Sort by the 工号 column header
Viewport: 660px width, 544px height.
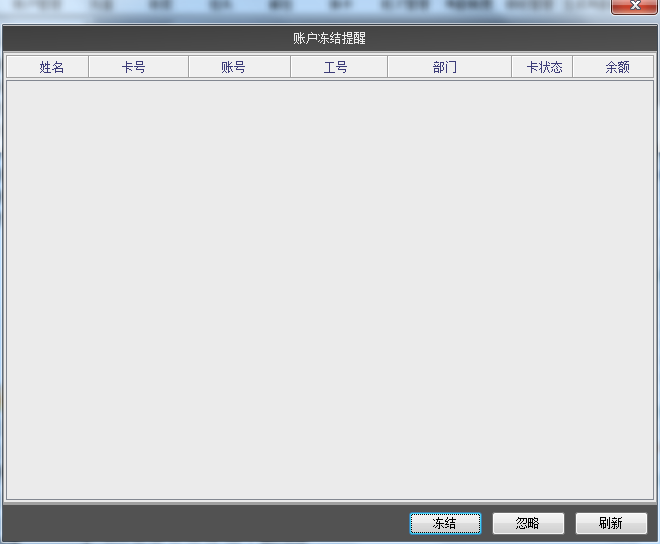pos(335,67)
